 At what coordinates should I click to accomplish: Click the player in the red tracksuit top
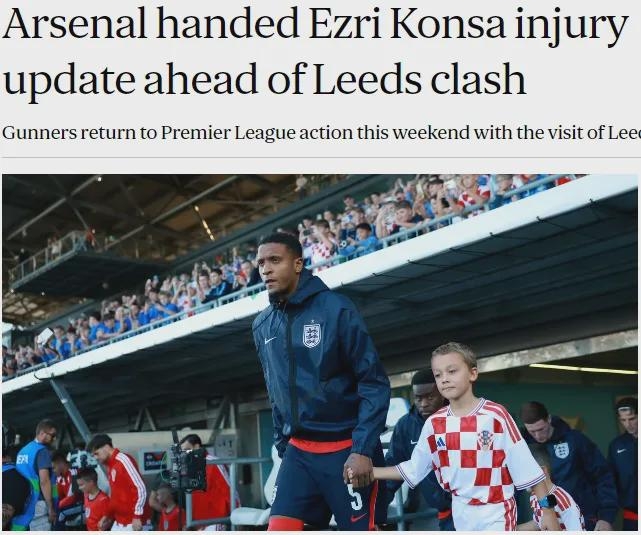tap(121, 482)
